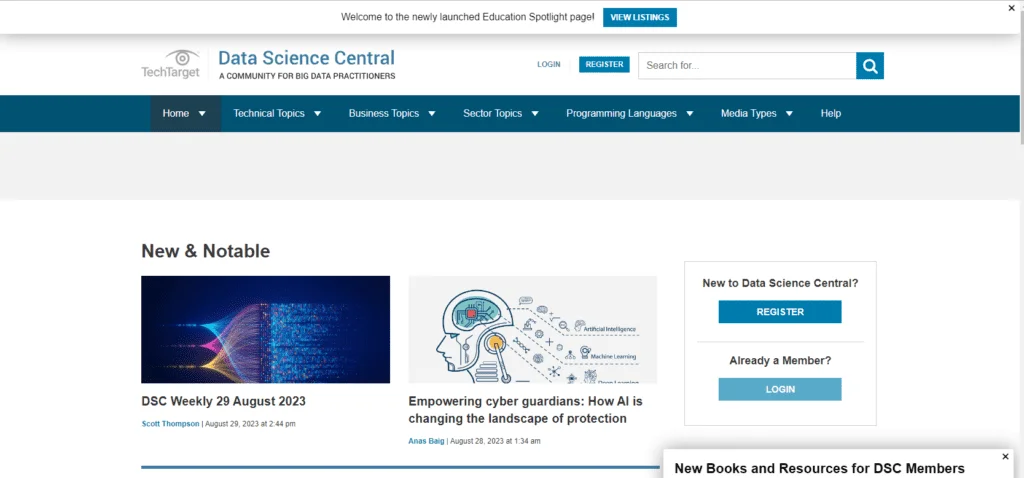Click the New to Data Science Central? text
The width and height of the screenshot is (1024, 478).
tap(780, 283)
